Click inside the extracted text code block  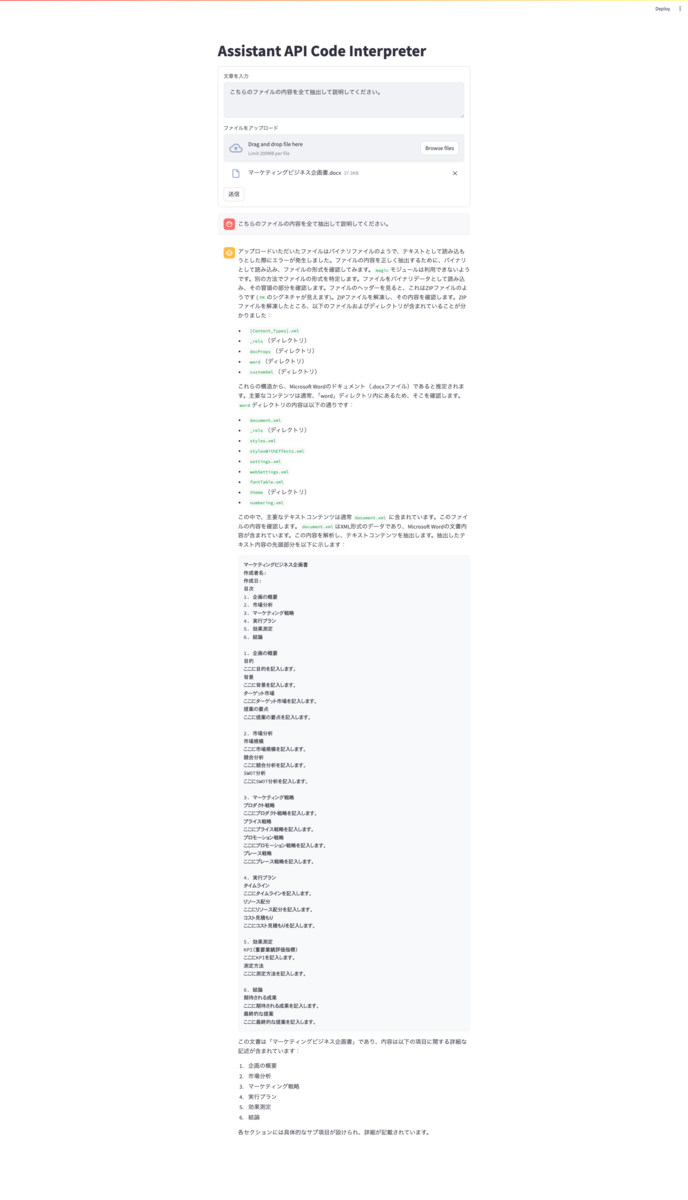click(354, 793)
